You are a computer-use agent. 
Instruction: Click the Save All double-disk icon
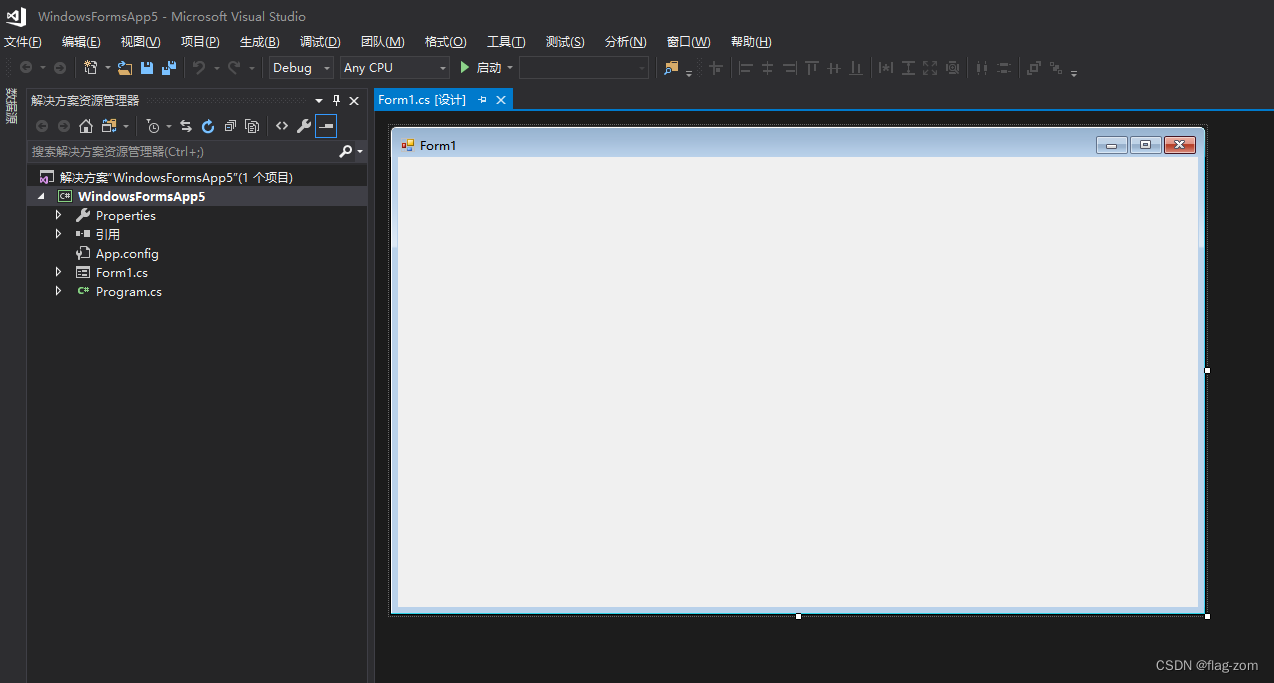[x=168, y=67]
